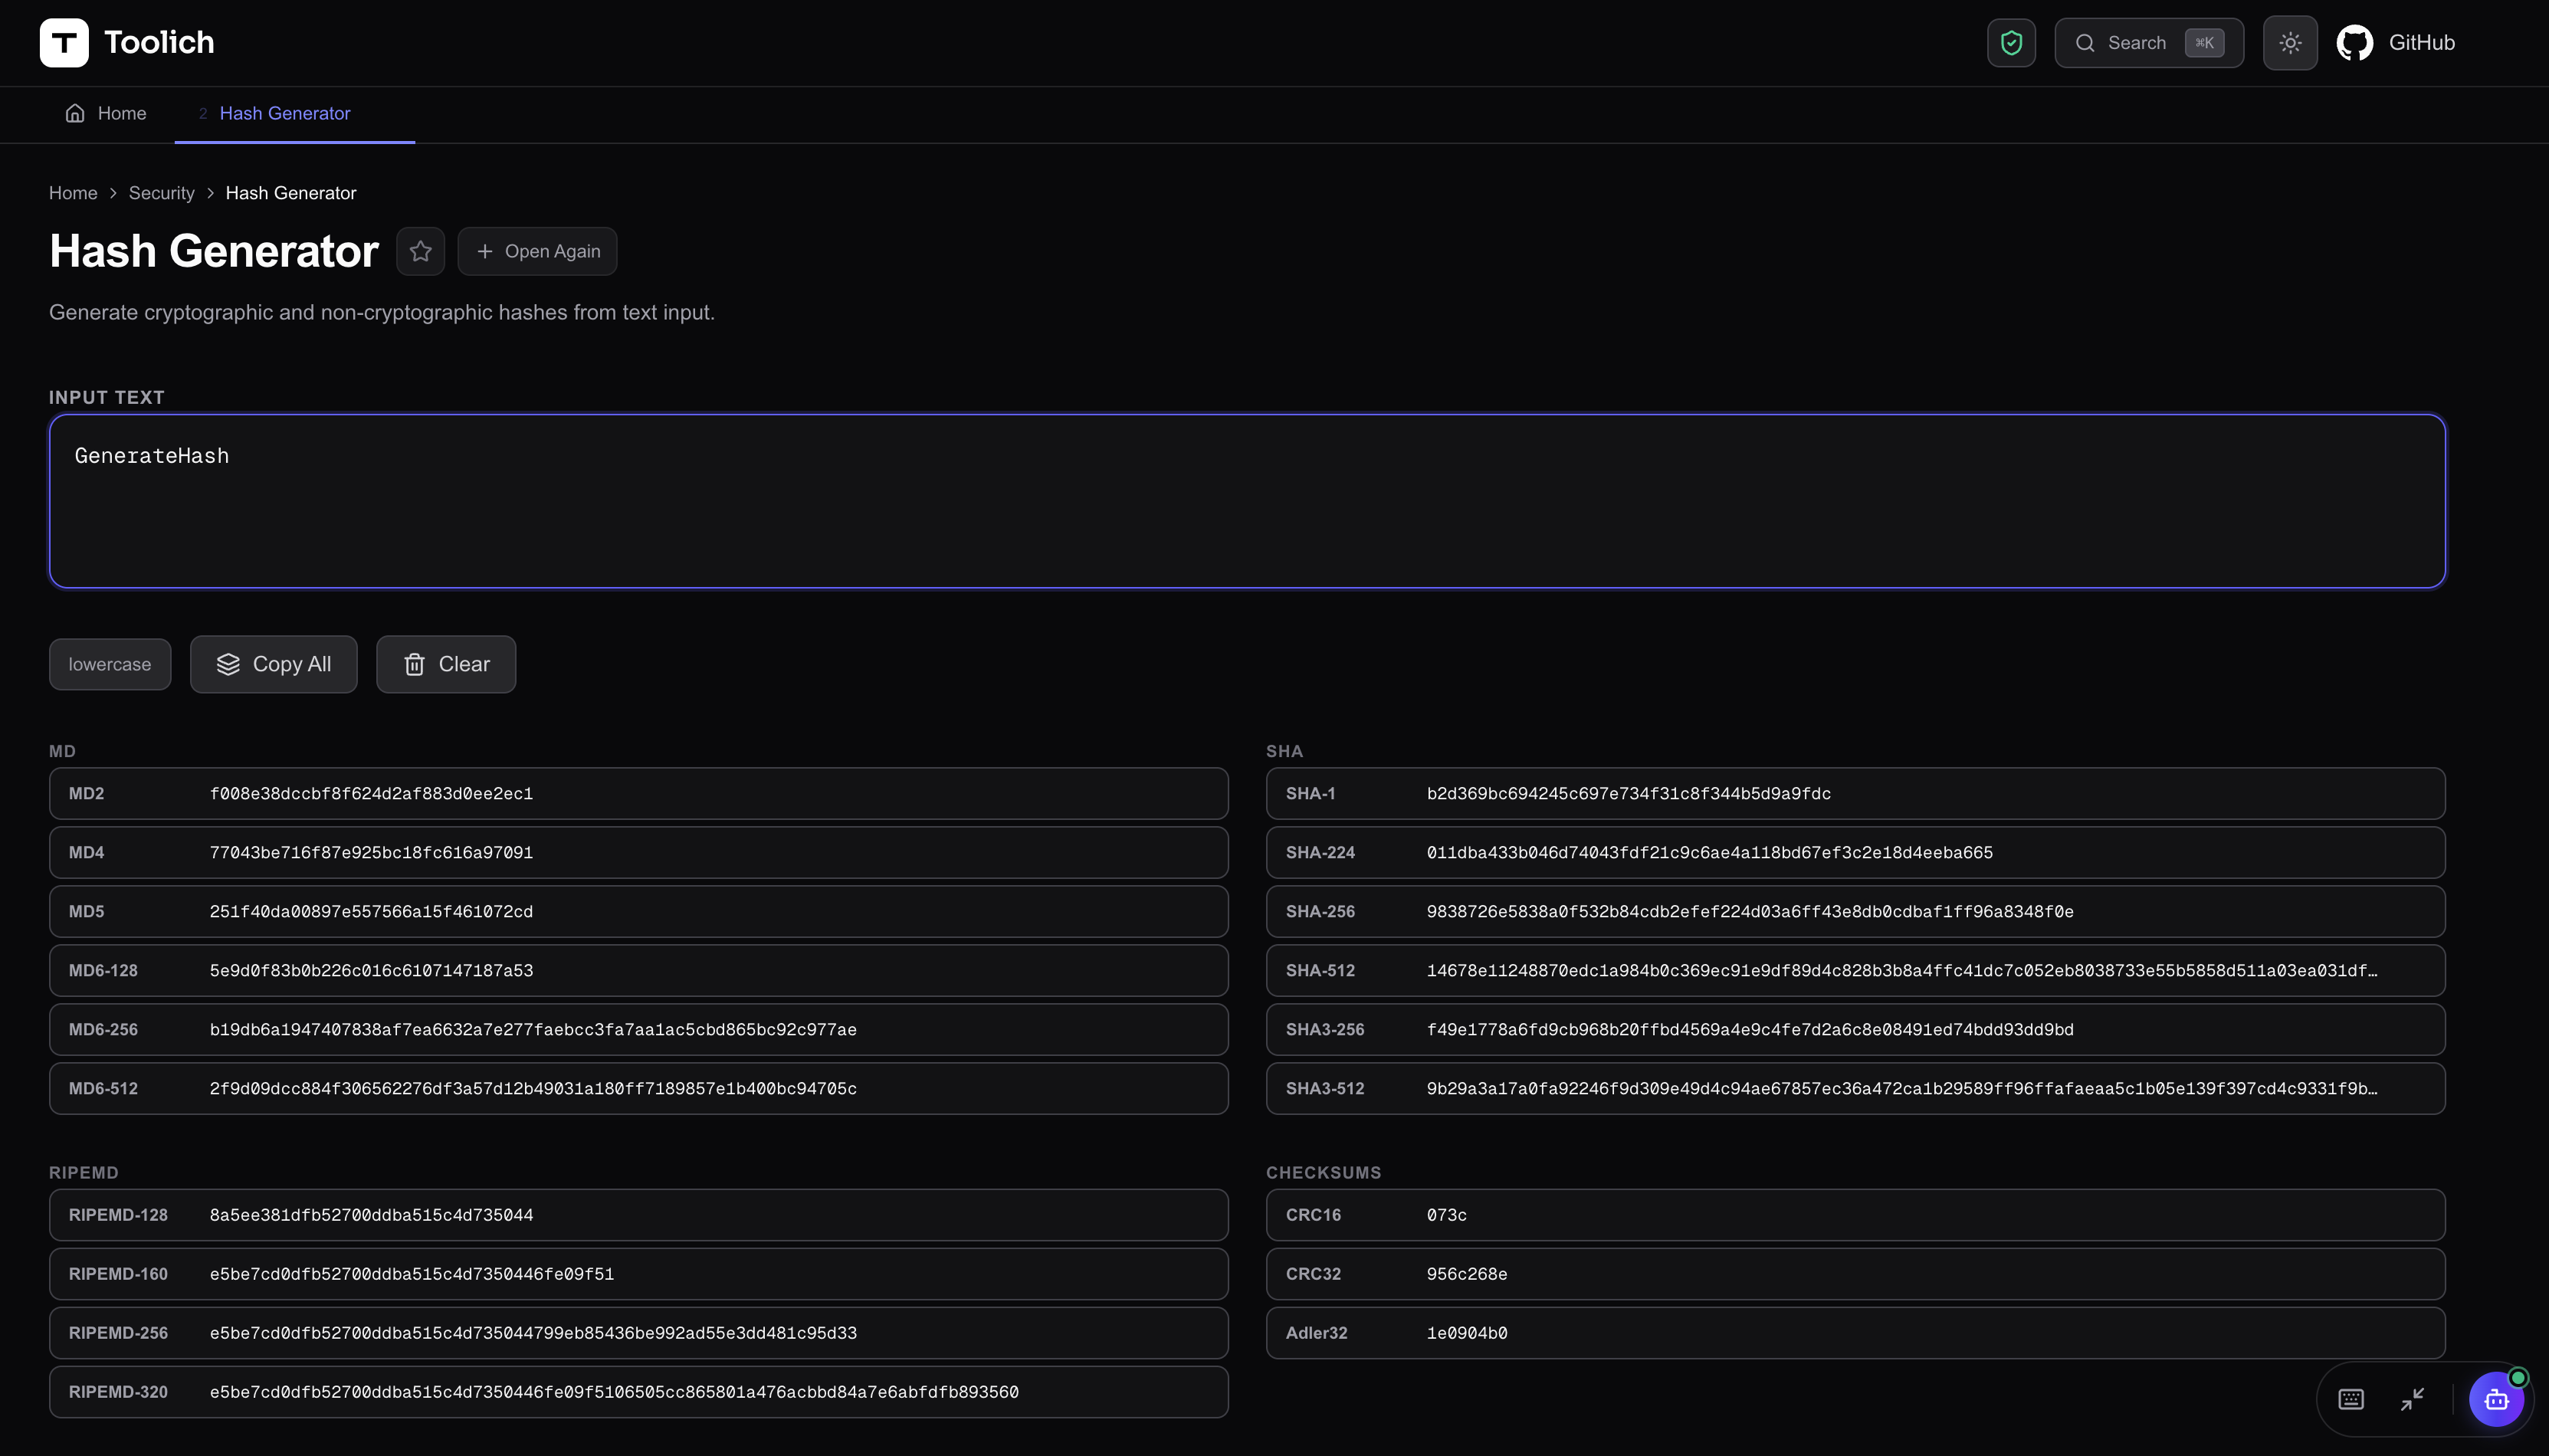The image size is (2549, 1456).
Task: Click the magnifier icon in Search
Action: (x=2085, y=42)
